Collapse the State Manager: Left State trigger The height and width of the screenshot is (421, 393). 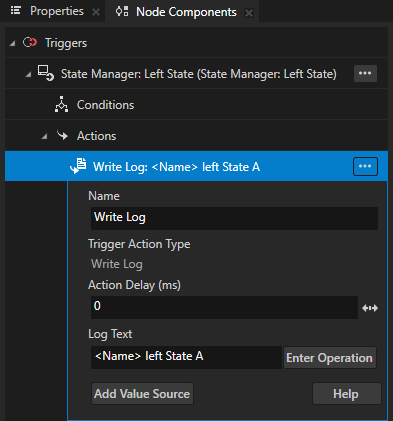[x=28, y=74]
